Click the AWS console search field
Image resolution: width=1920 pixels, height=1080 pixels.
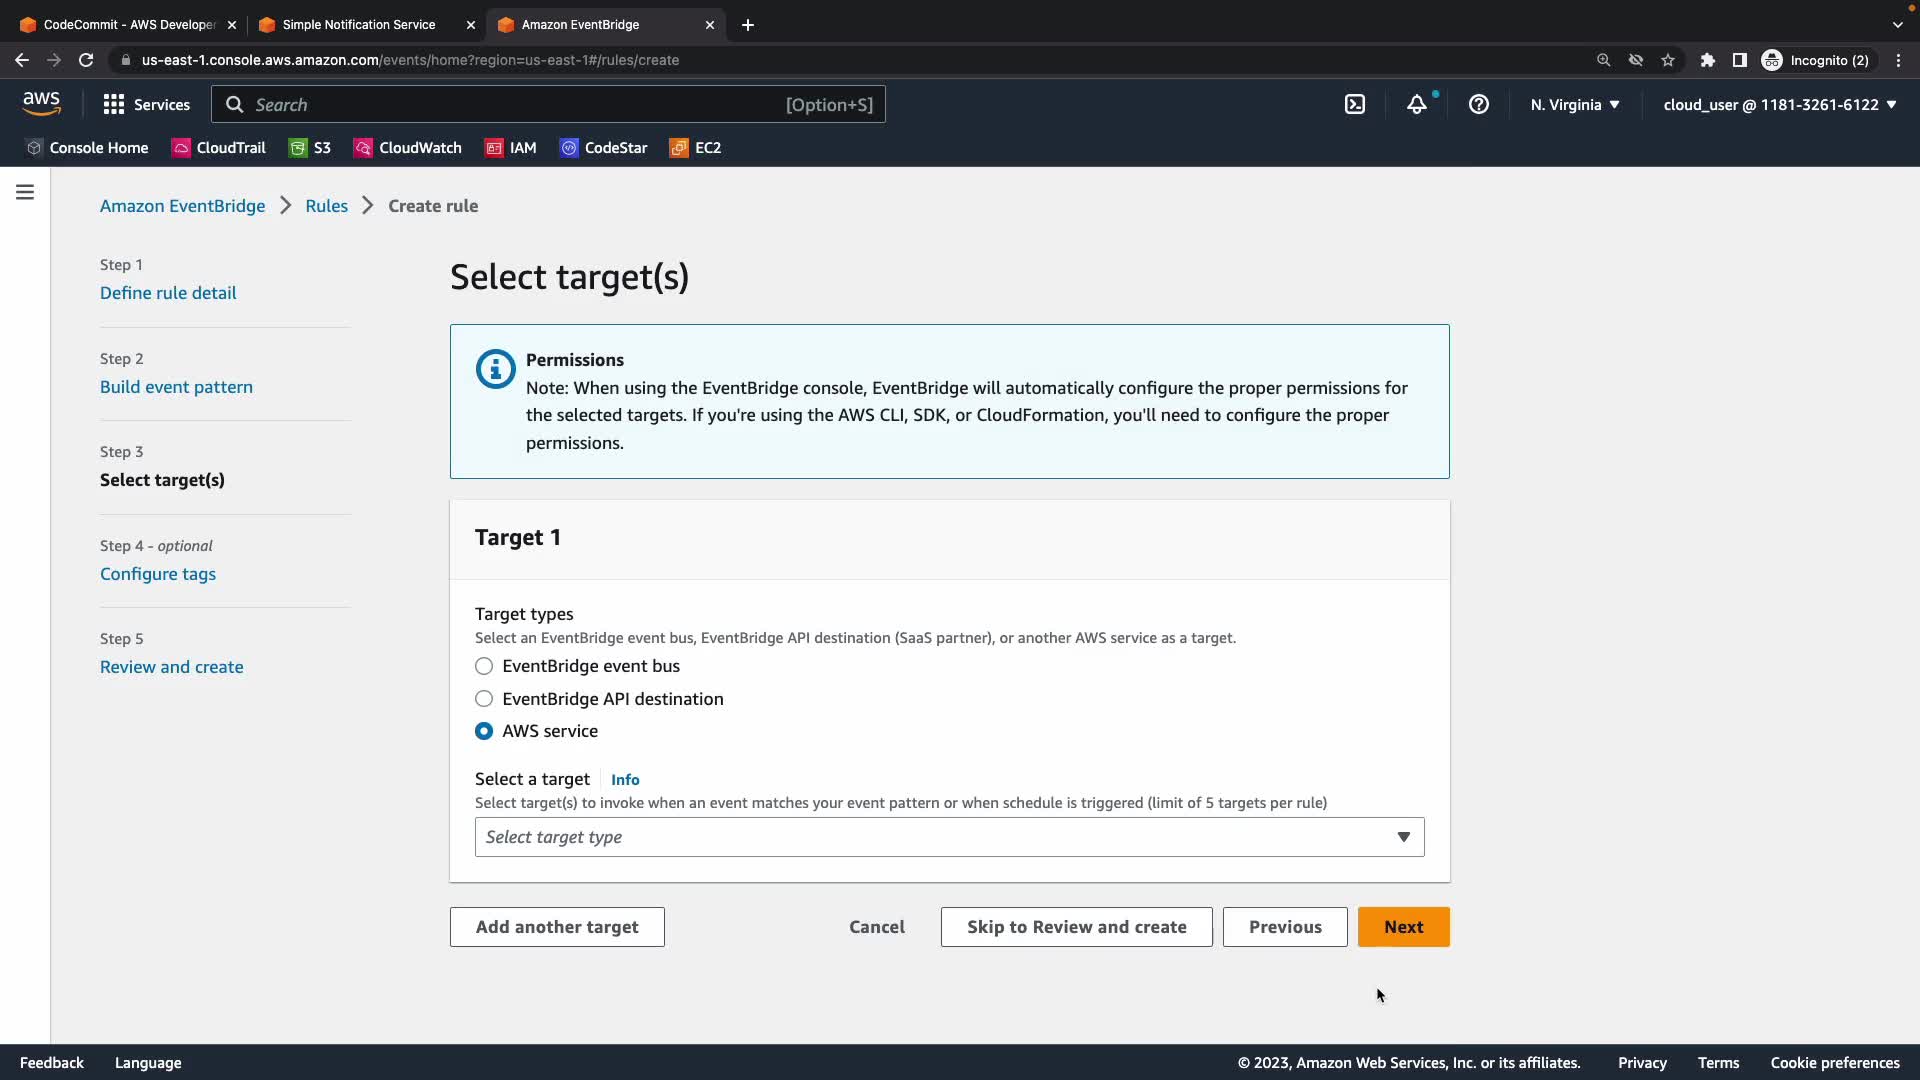coord(548,104)
